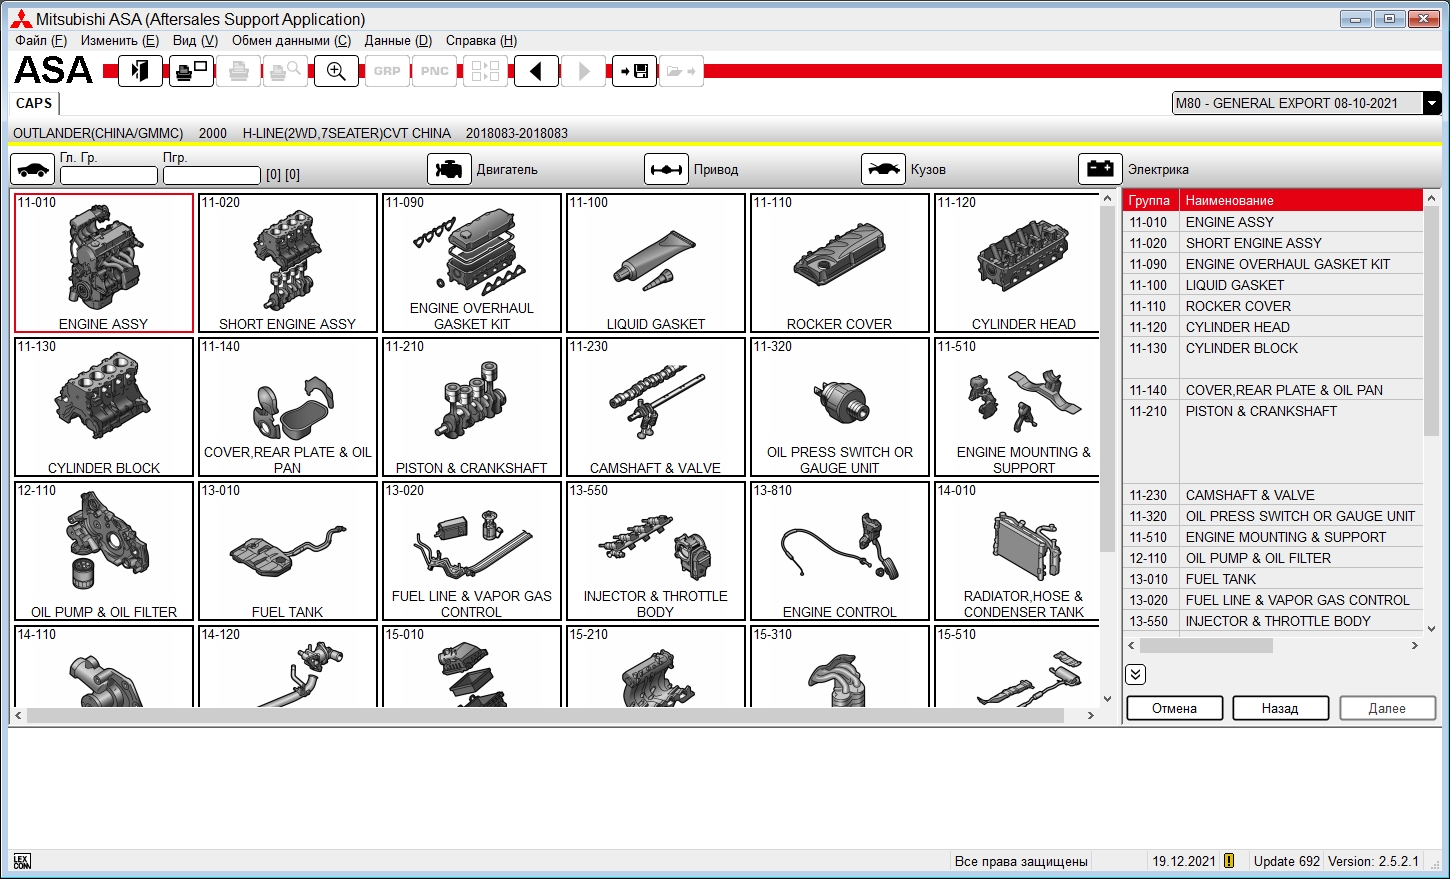
Task: Click the save-to-disk toolbar icon
Action: 634,71
